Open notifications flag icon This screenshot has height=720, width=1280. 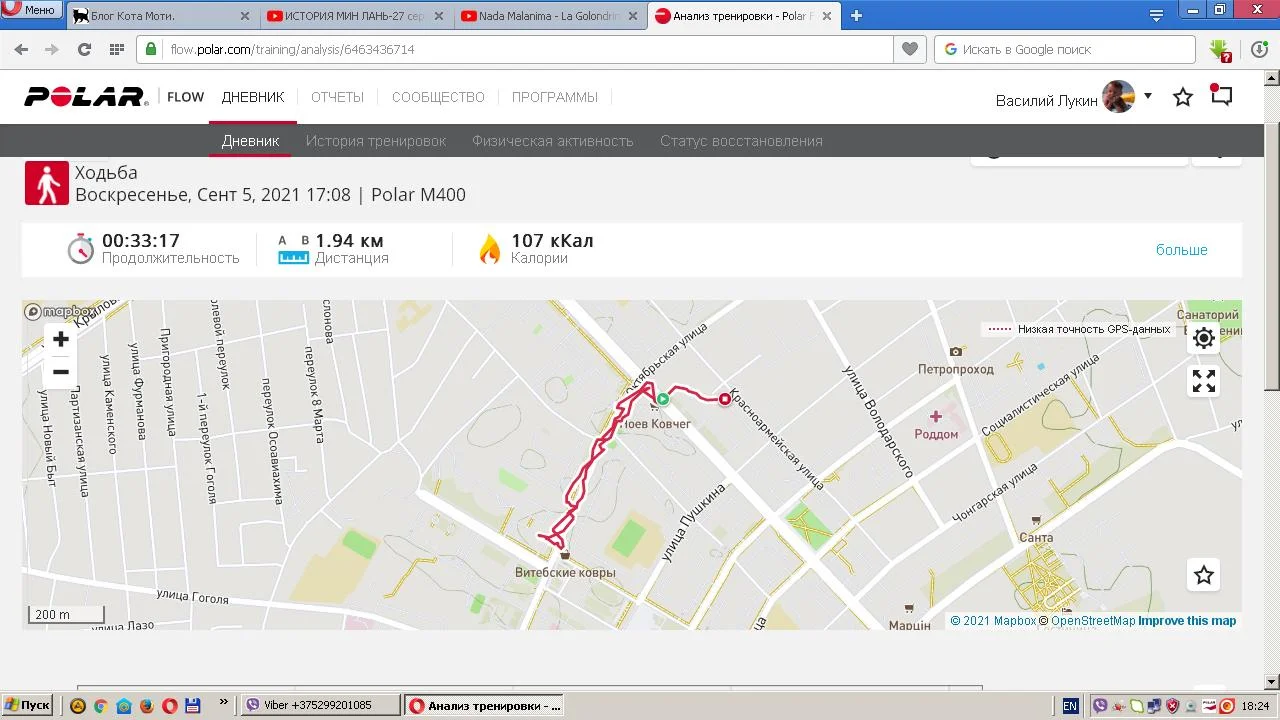click(x=1221, y=95)
